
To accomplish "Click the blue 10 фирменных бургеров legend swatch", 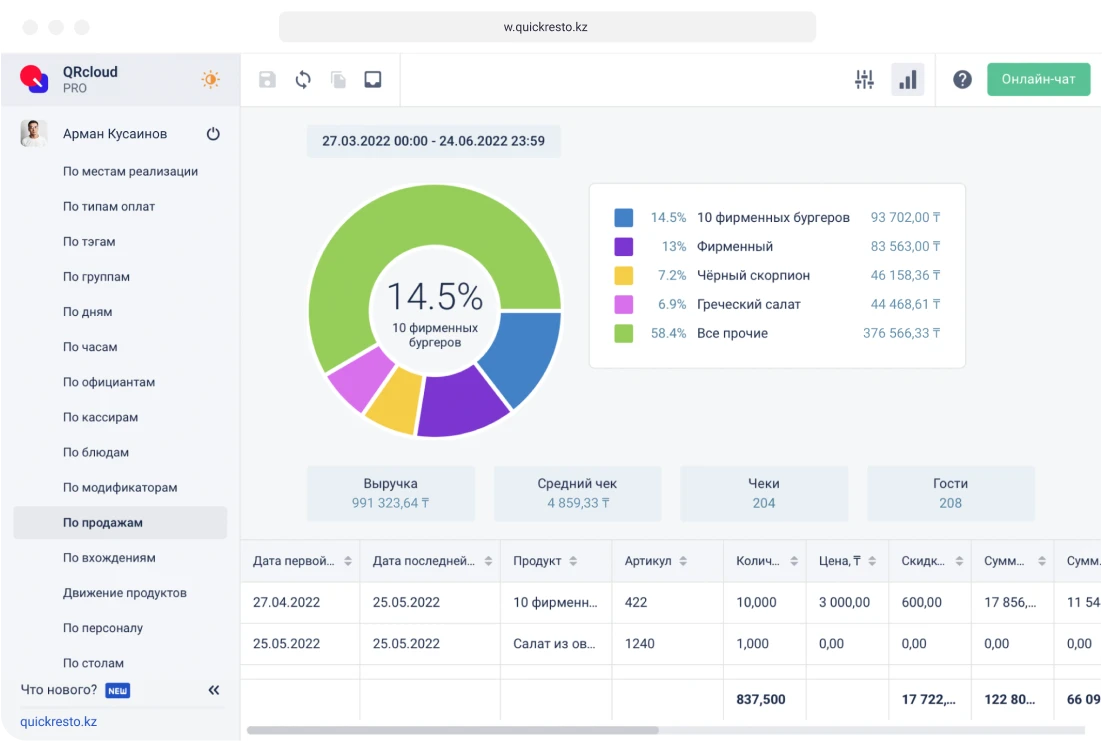I will click(623, 218).
